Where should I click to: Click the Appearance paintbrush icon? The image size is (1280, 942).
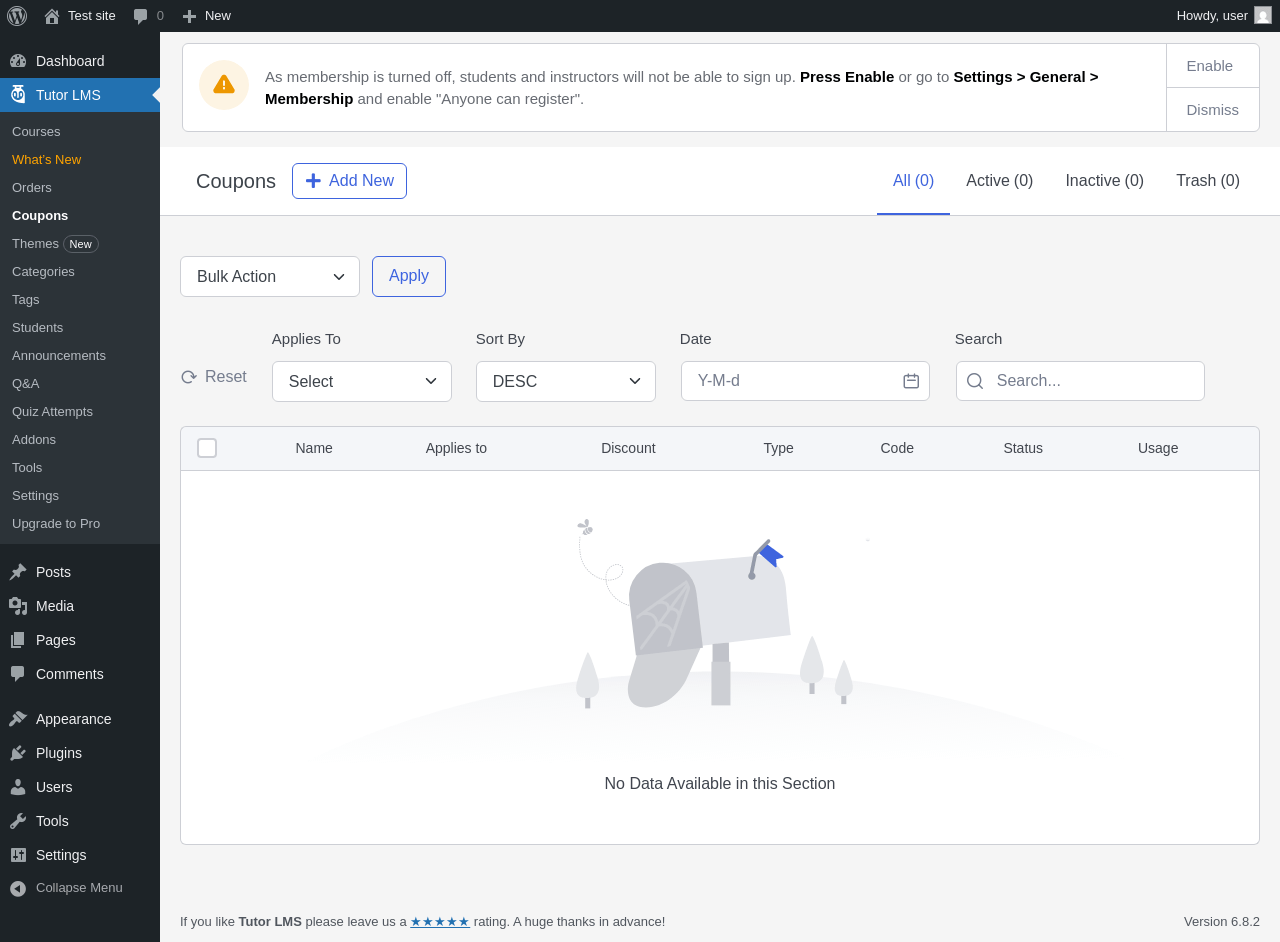(18, 719)
